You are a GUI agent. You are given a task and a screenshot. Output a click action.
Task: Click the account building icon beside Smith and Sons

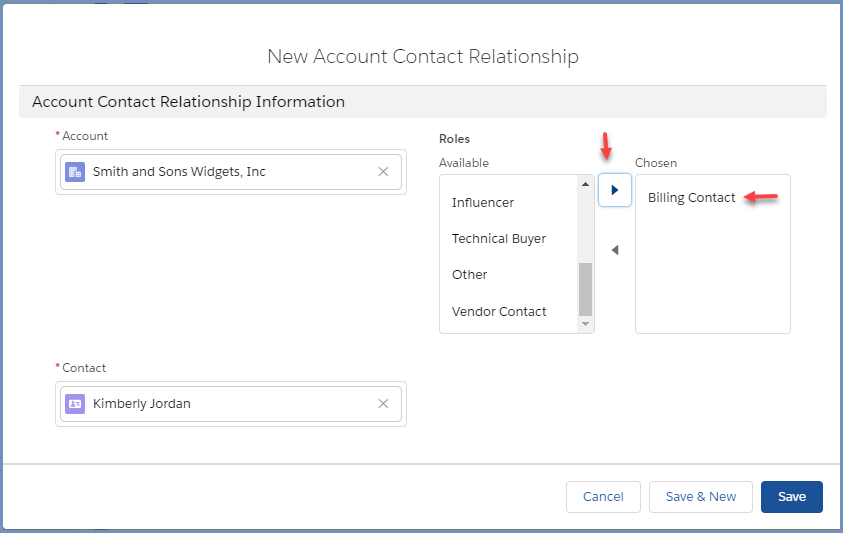pyautogui.click(x=75, y=172)
